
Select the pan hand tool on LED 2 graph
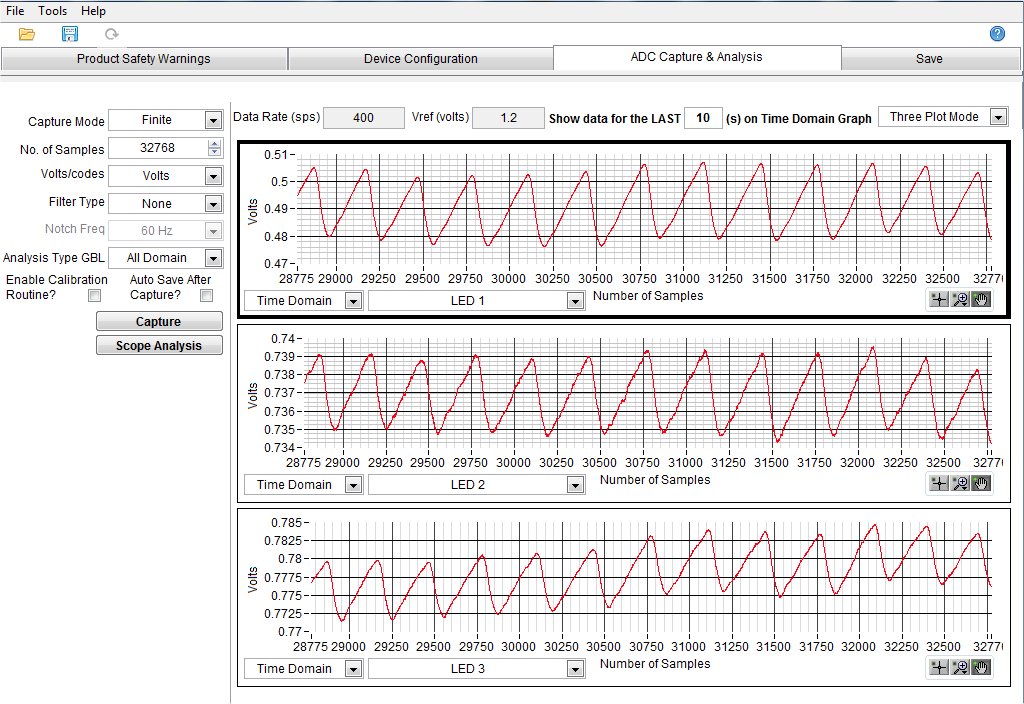(x=981, y=484)
